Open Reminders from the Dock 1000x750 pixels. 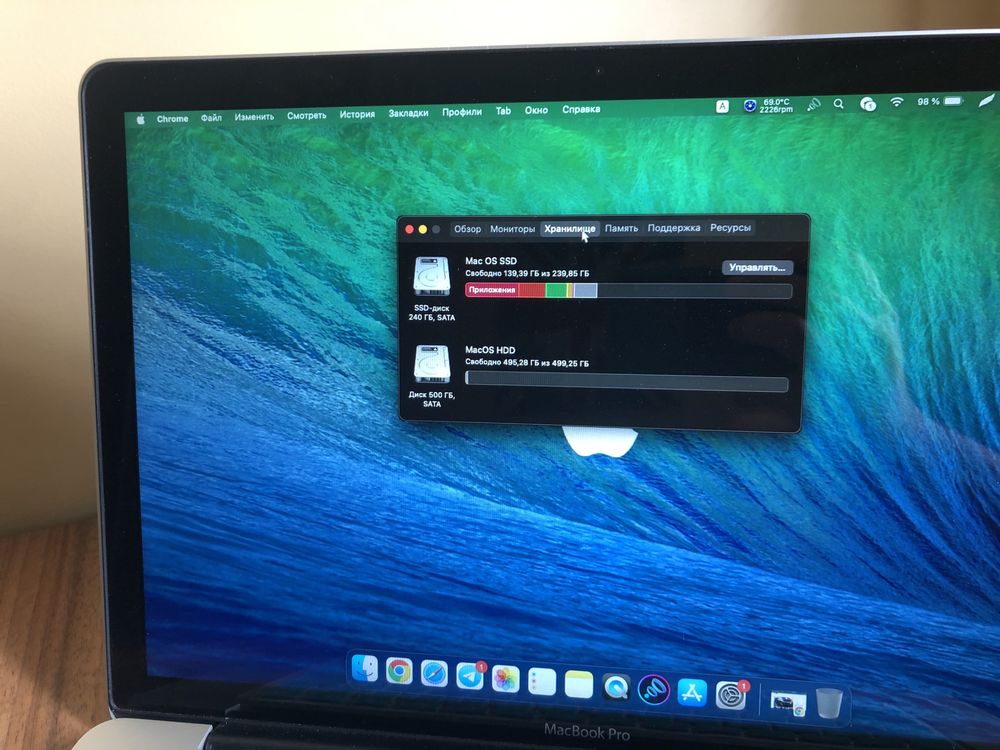tap(542, 681)
